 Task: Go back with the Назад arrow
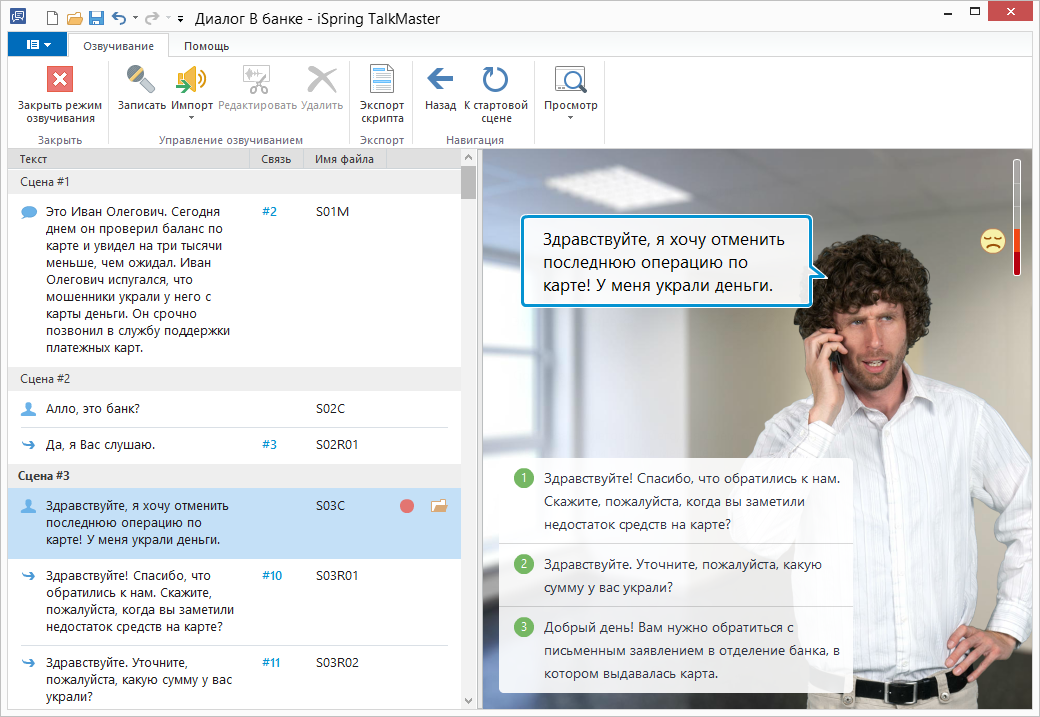point(440,79)
